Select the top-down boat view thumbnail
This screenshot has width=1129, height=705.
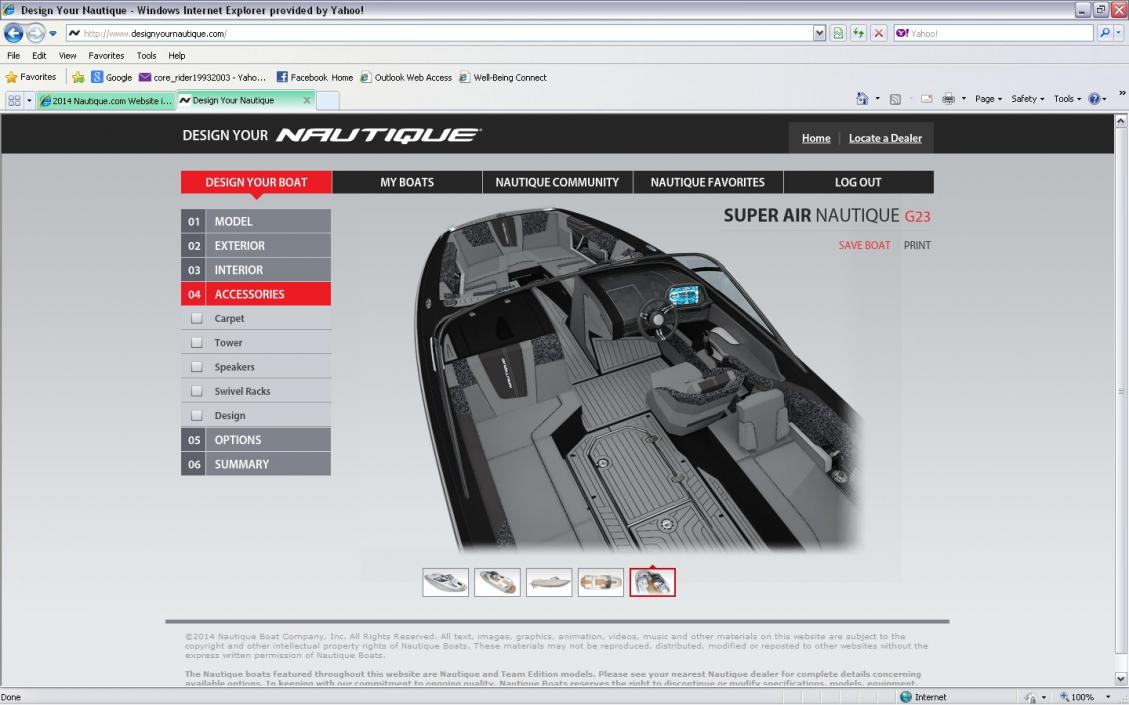tap(601, 582)
